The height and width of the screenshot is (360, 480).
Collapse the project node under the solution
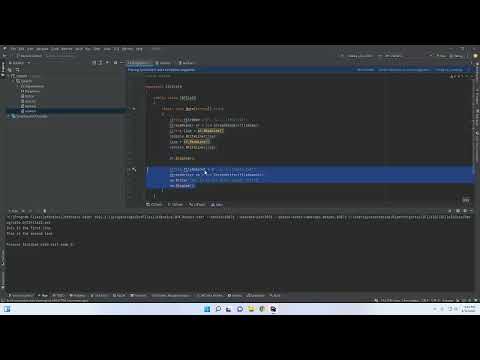click(13, 81)
